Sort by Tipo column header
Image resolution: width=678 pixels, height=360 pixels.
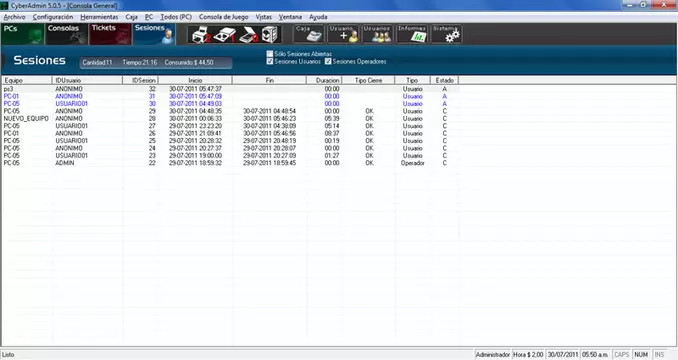coord(413,80)
